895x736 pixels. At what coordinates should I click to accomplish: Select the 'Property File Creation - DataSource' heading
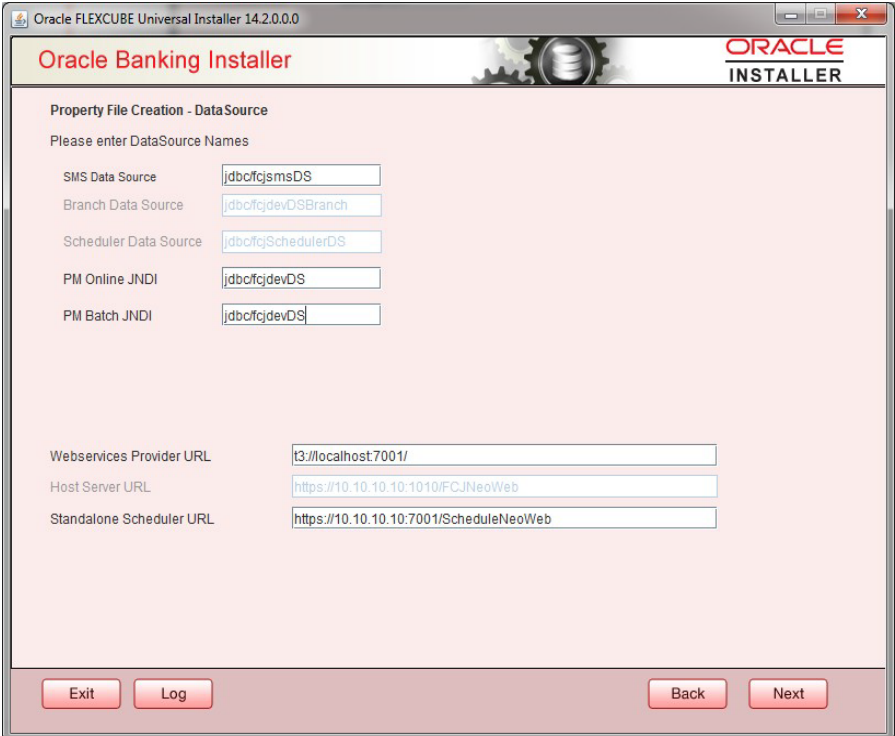tap(159, 110)
